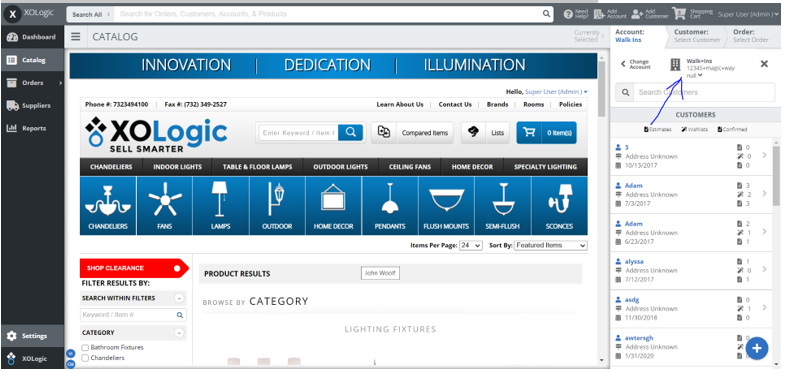The height and width of the screenshot is (371, 790).
Task: Close the account panel with the X
Action: pyautogui.click(x=764, y=64)
